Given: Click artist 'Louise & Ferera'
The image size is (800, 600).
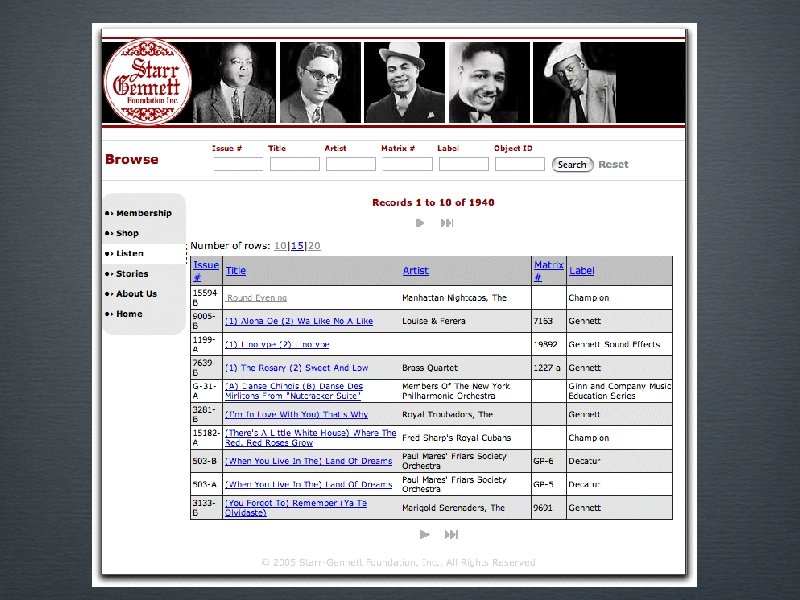Looking at the screenshot, I should coord(434,321).
